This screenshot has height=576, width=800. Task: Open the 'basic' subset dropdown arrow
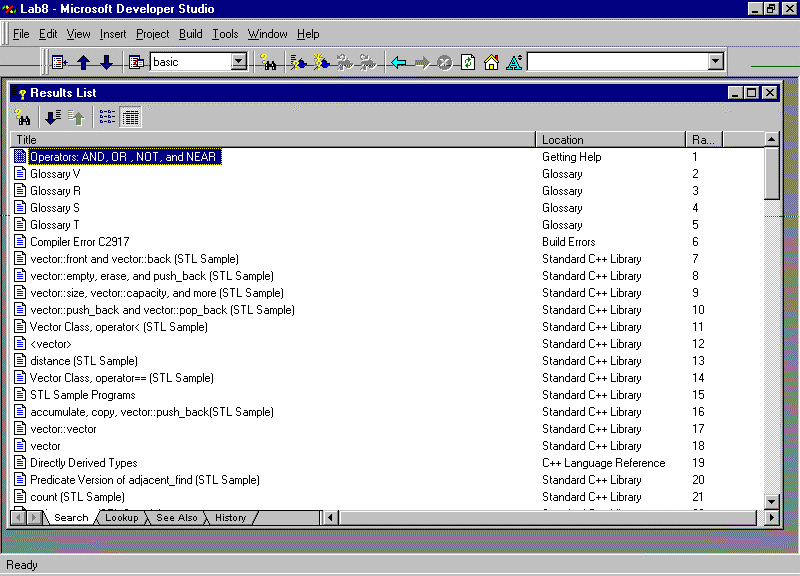pyautogui.click(x=239, y=62)
